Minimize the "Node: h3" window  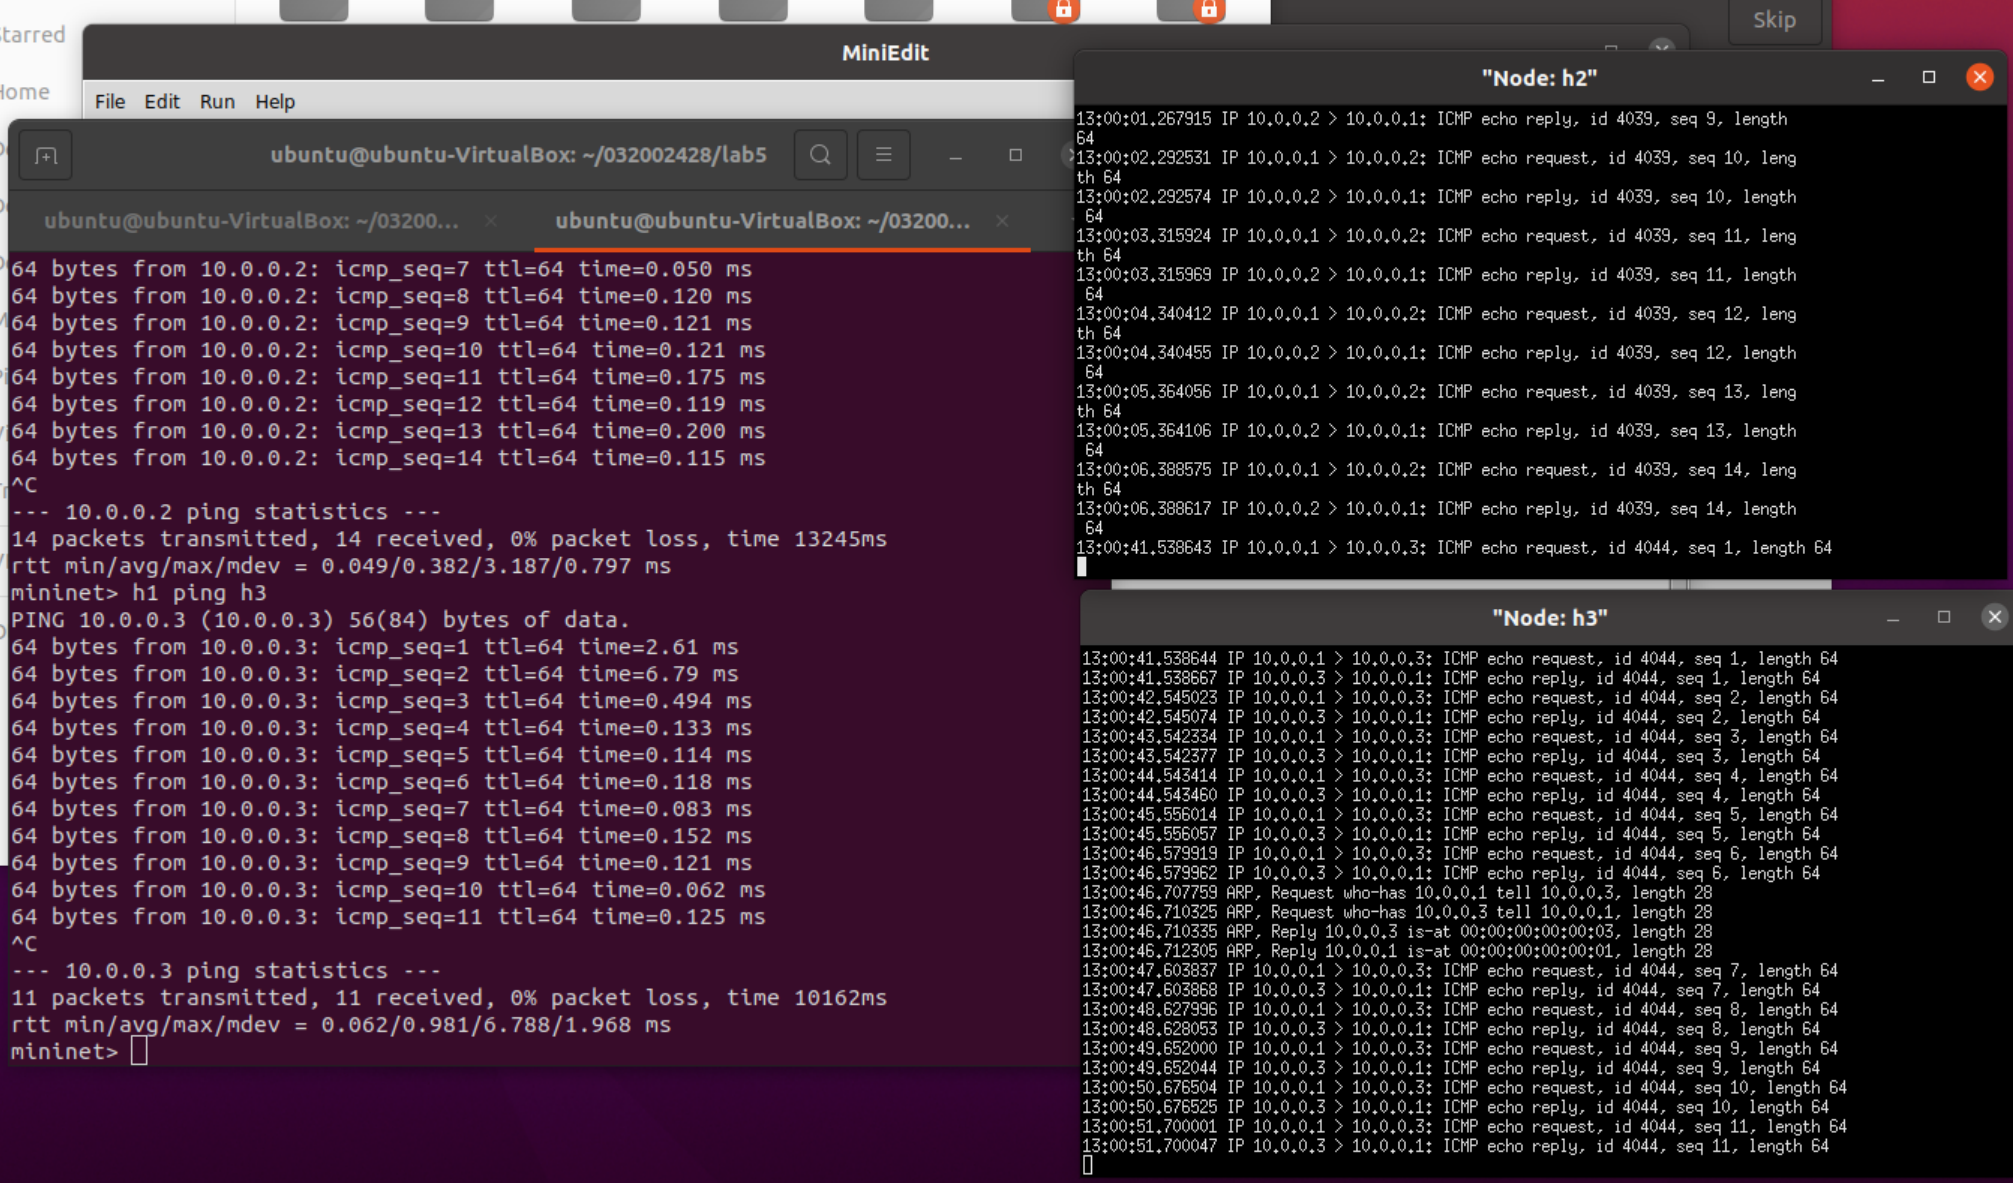click(1893, 618)
